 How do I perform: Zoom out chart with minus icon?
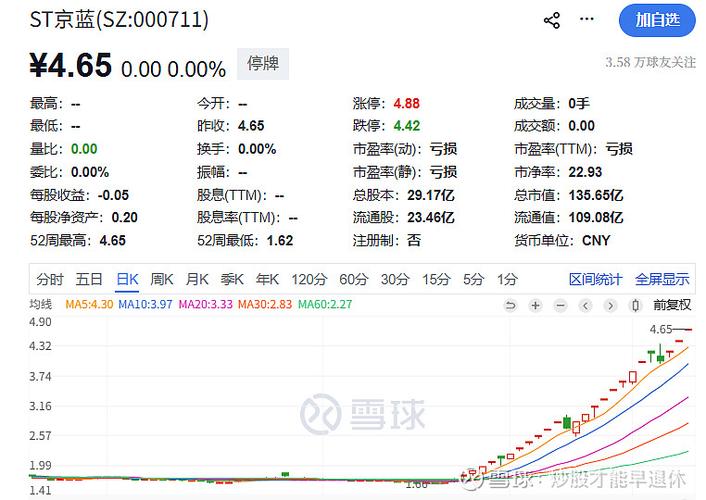pyautogui.click(x=561, y=306)
